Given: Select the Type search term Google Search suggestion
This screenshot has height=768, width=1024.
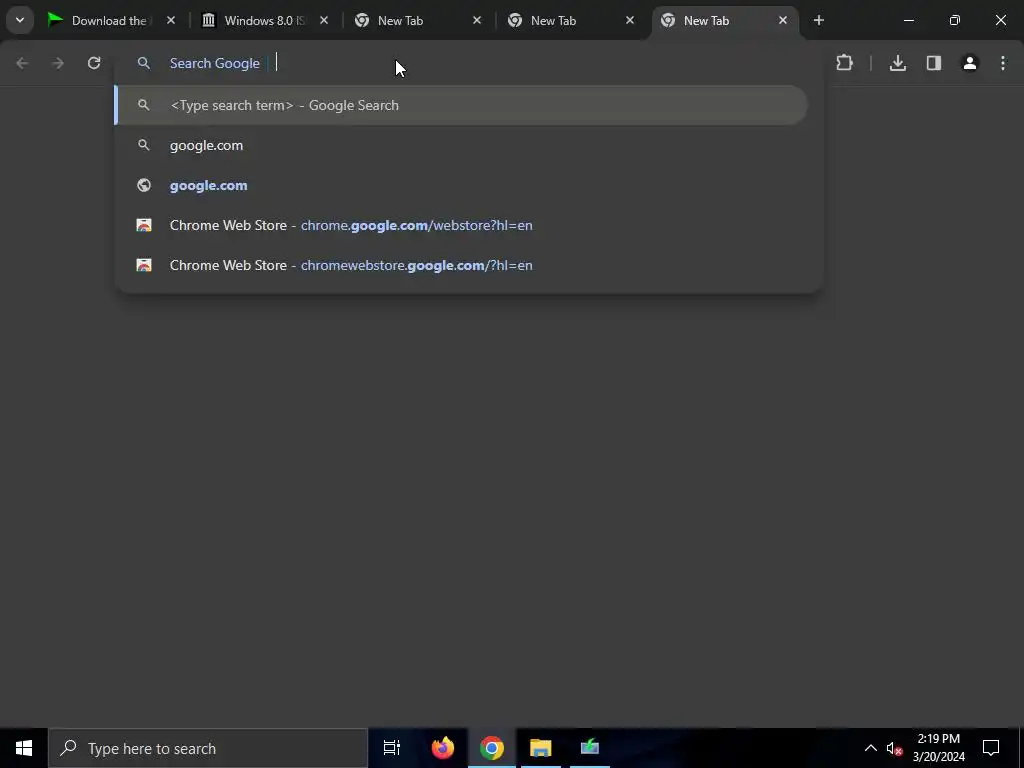Looking at the screenshot, I should [461, 105].
